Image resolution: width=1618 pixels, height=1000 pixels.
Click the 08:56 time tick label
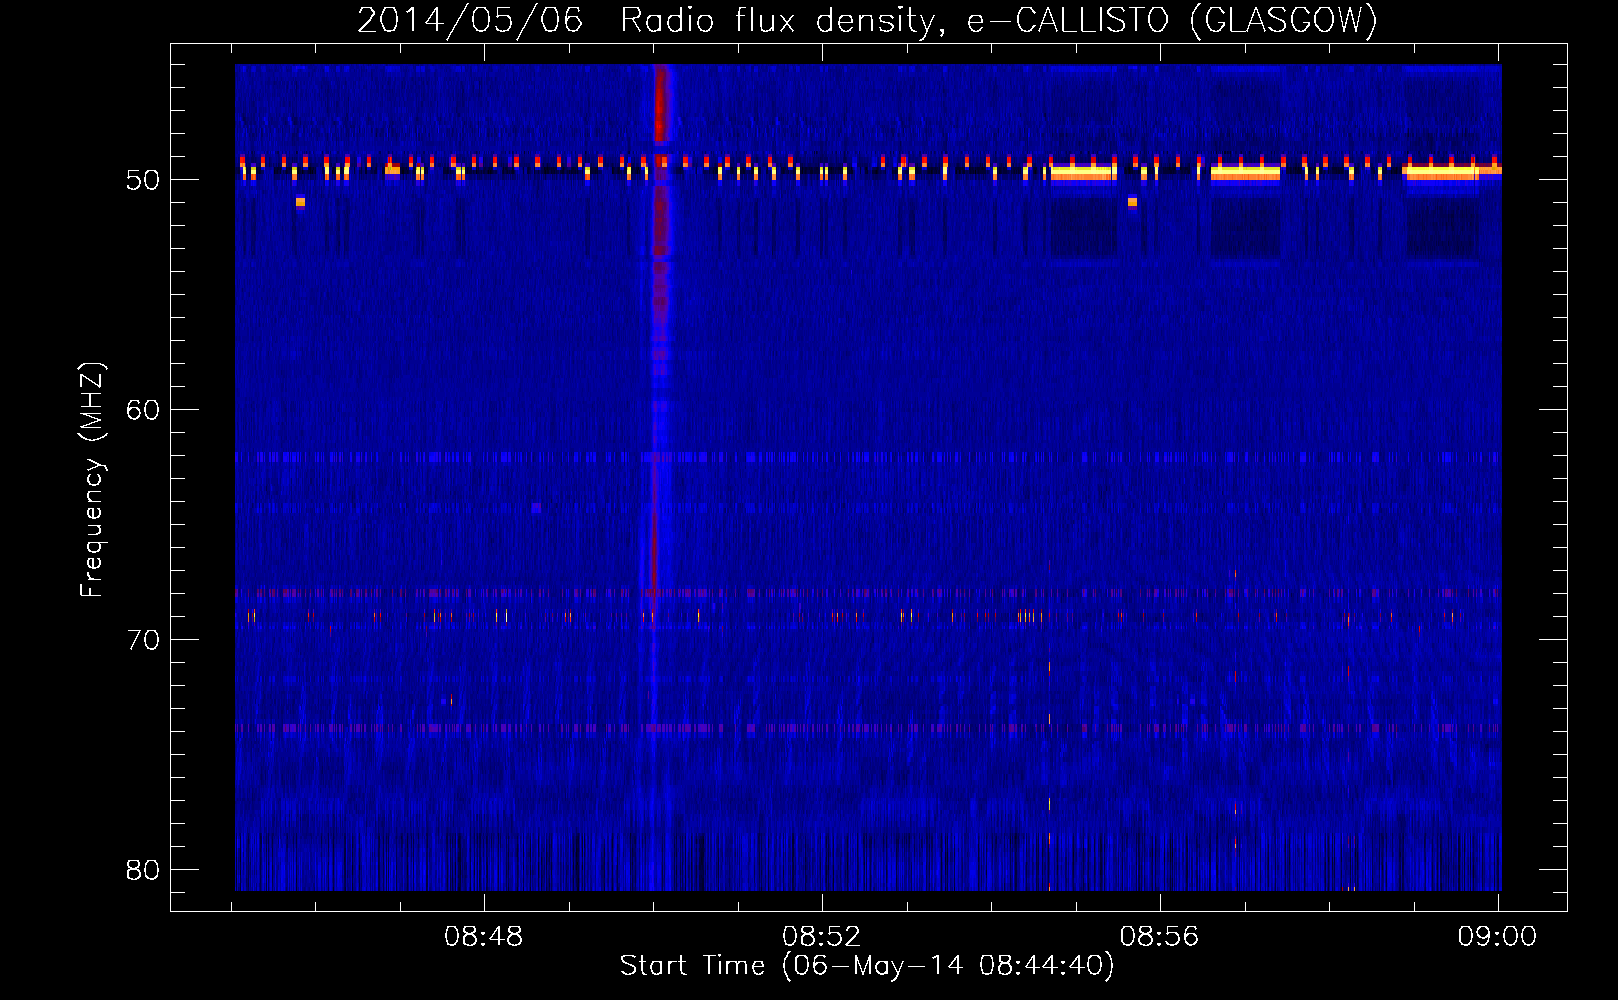coord(1159,937)
